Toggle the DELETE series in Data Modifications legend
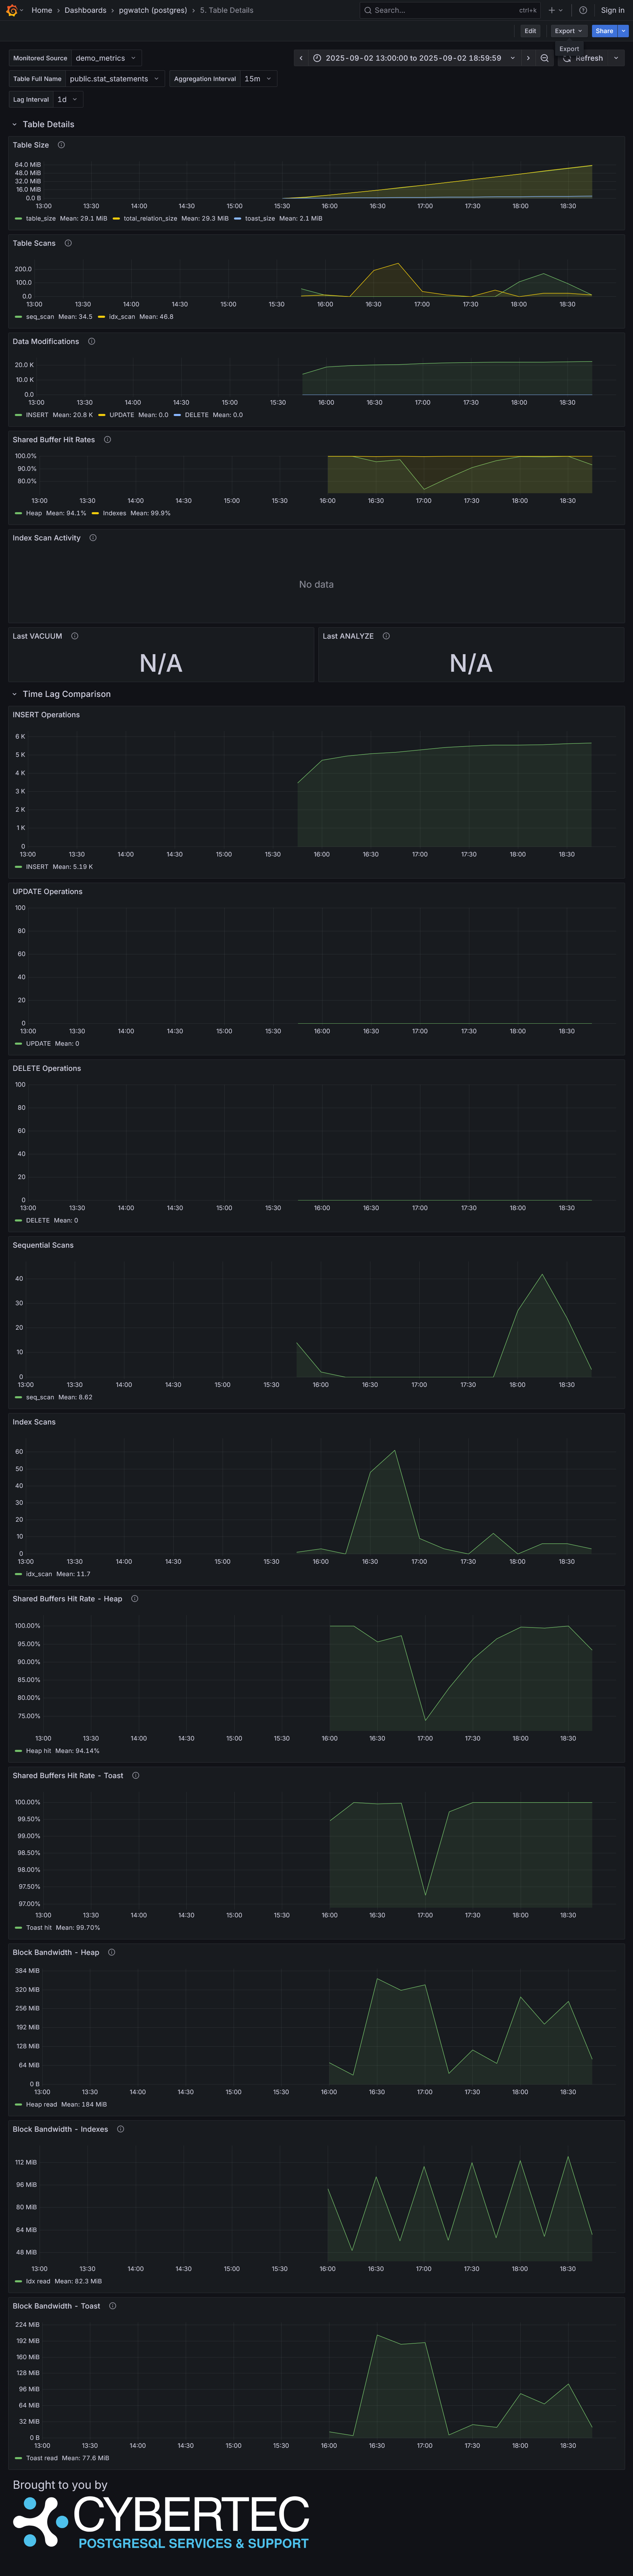The image size is (633, 2576). coord(196,415)
